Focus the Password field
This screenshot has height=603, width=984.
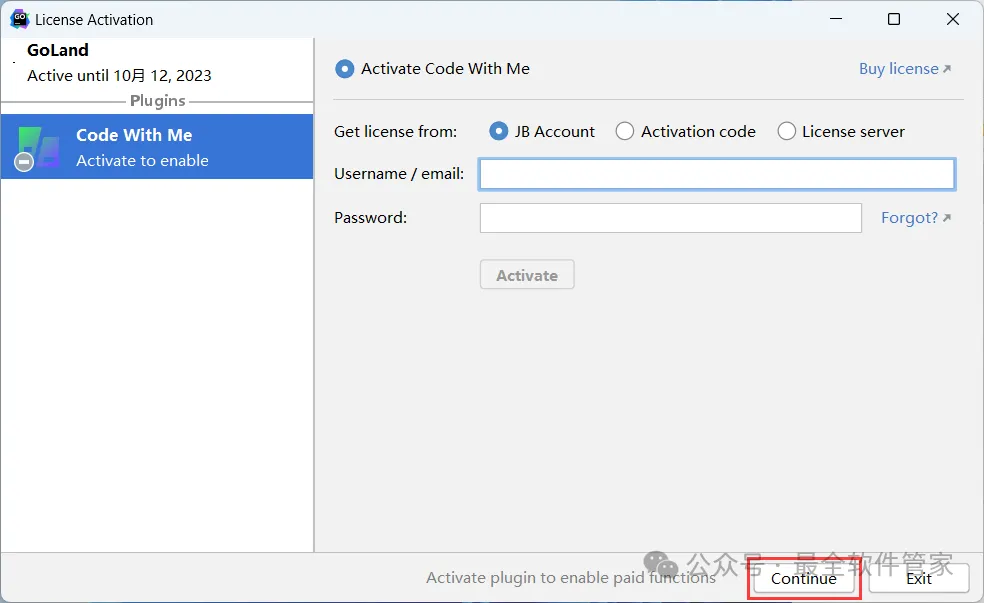click(x=671, y=218)
